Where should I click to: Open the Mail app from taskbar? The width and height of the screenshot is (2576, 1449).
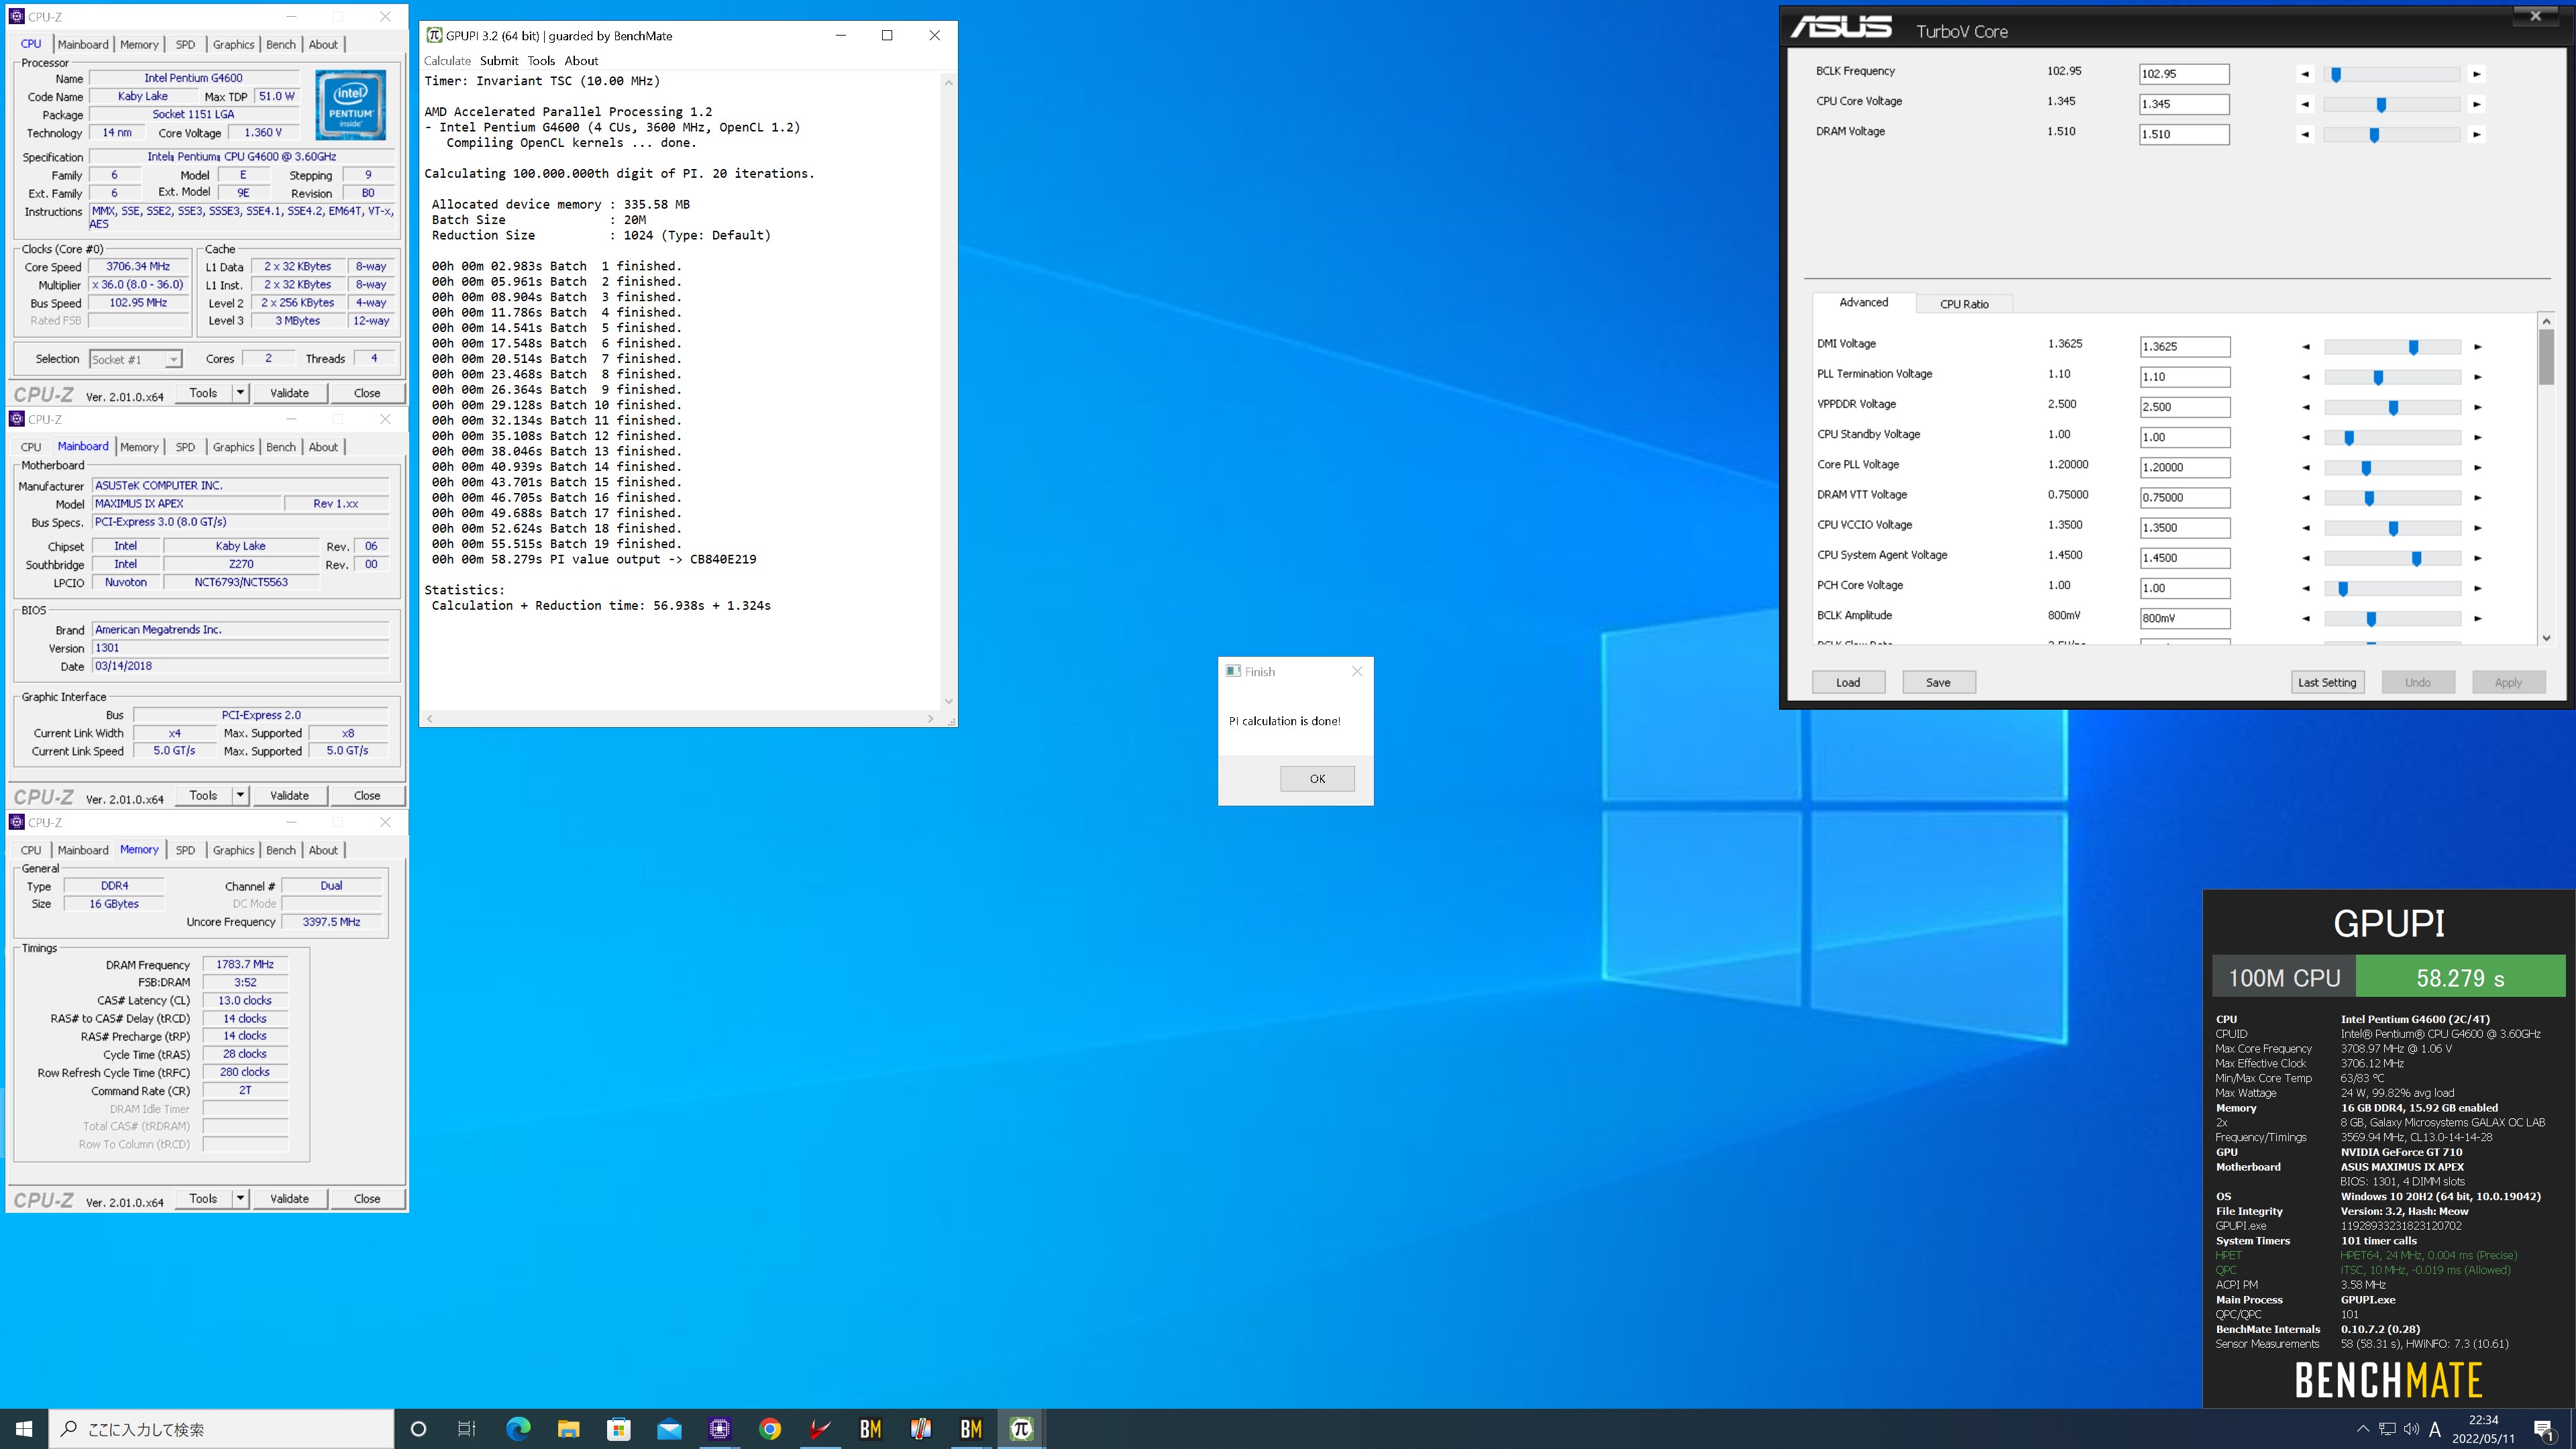click(669, 1429)
